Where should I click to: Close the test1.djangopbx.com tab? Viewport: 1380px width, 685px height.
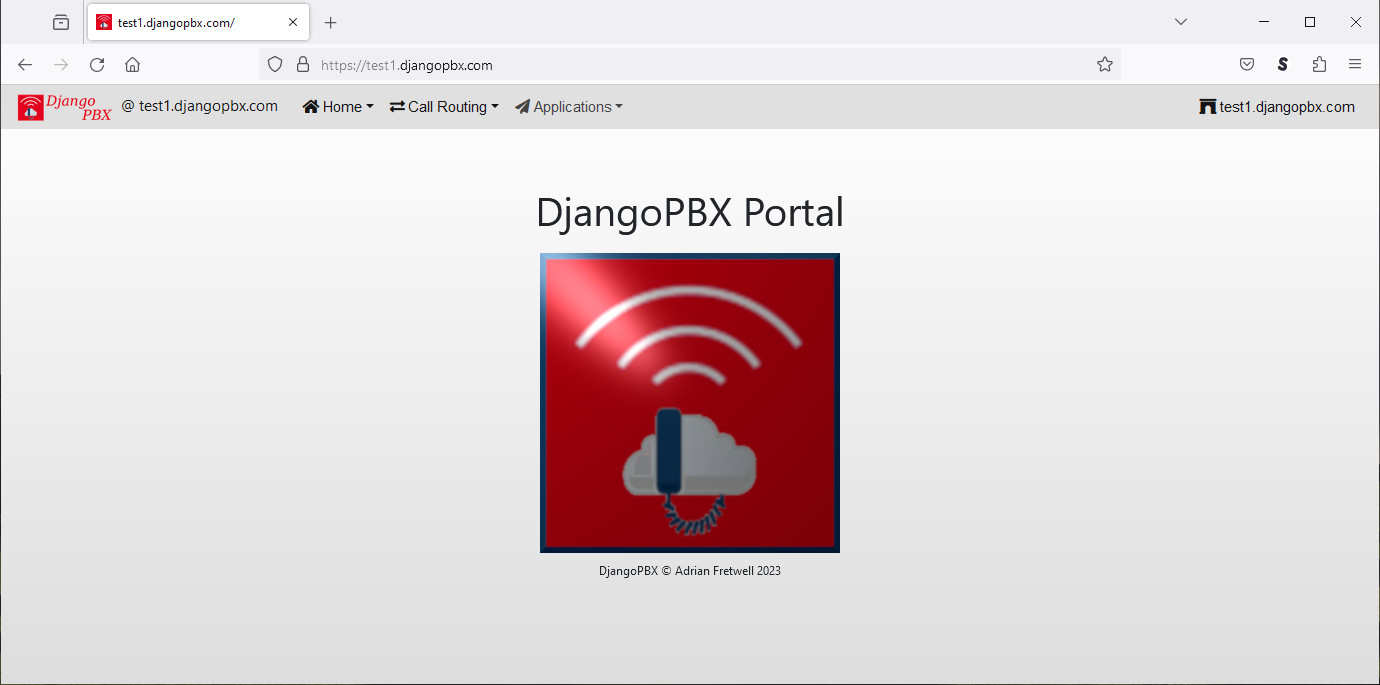coord(293,22)
